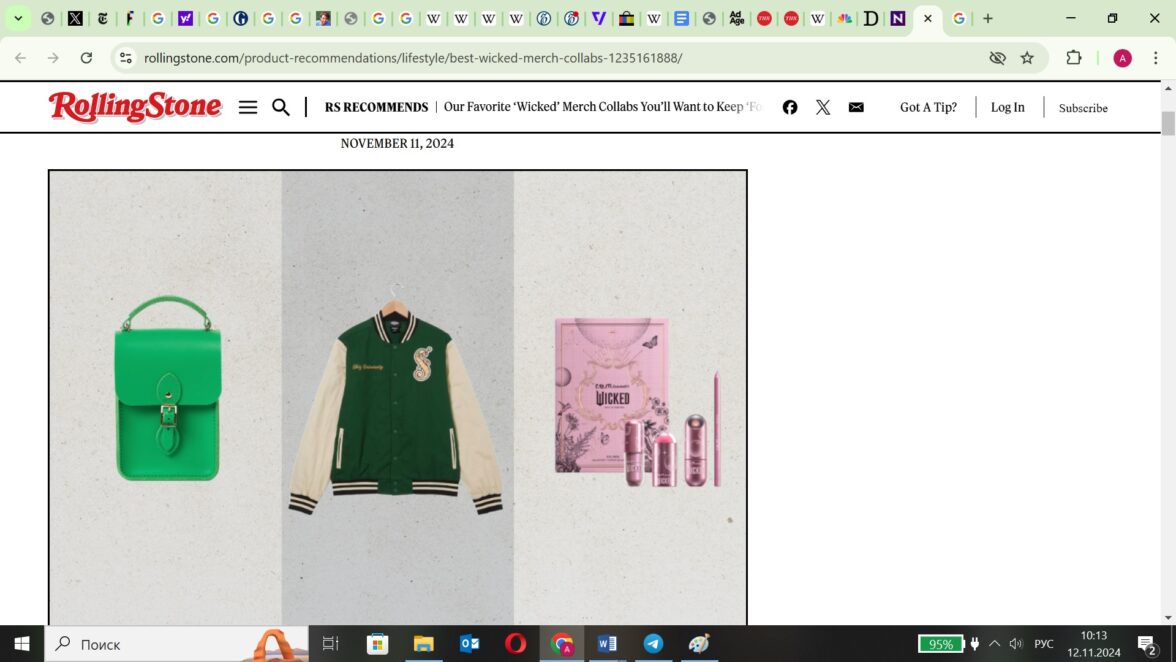Viewport: 1176px width, 662px height.
Task: Switch to the New York Times tab
Action: pos(103,19)
